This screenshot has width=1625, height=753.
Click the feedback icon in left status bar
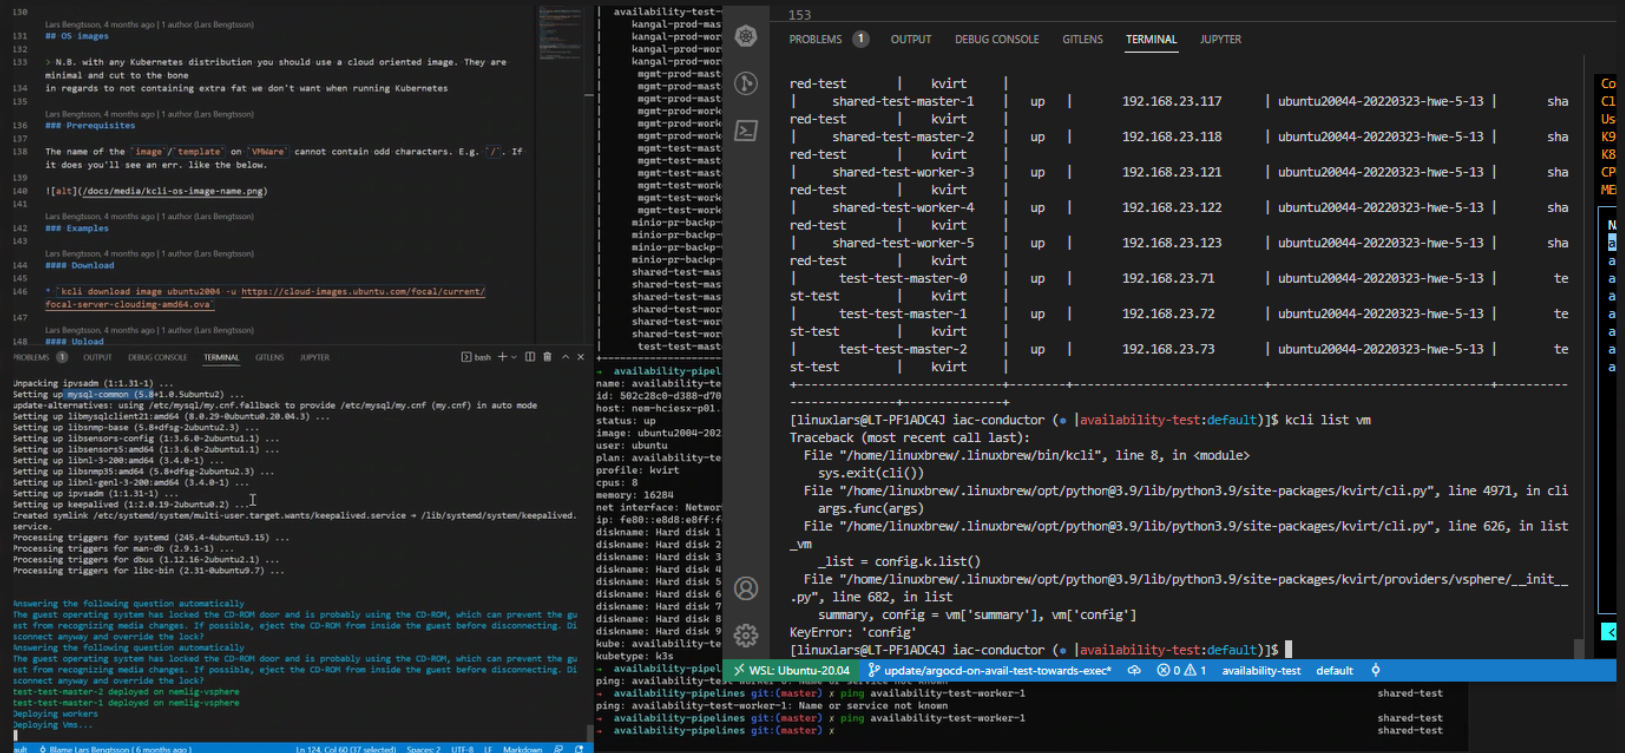point(558,748)
